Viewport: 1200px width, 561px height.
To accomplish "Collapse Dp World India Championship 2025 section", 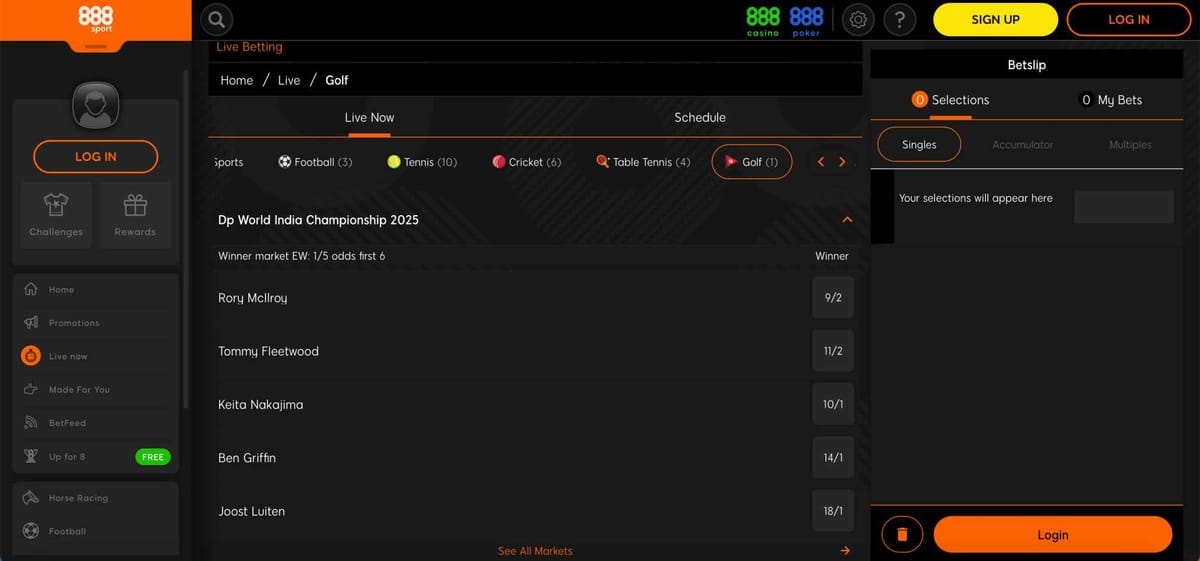I will 847,220.
